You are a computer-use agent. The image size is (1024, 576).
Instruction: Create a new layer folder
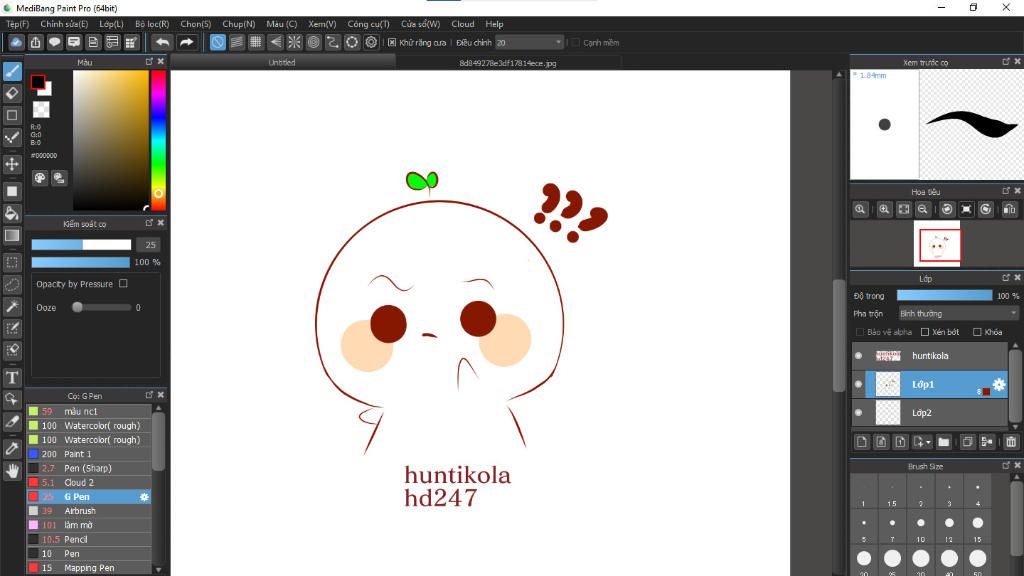click(x=944, y=442)
